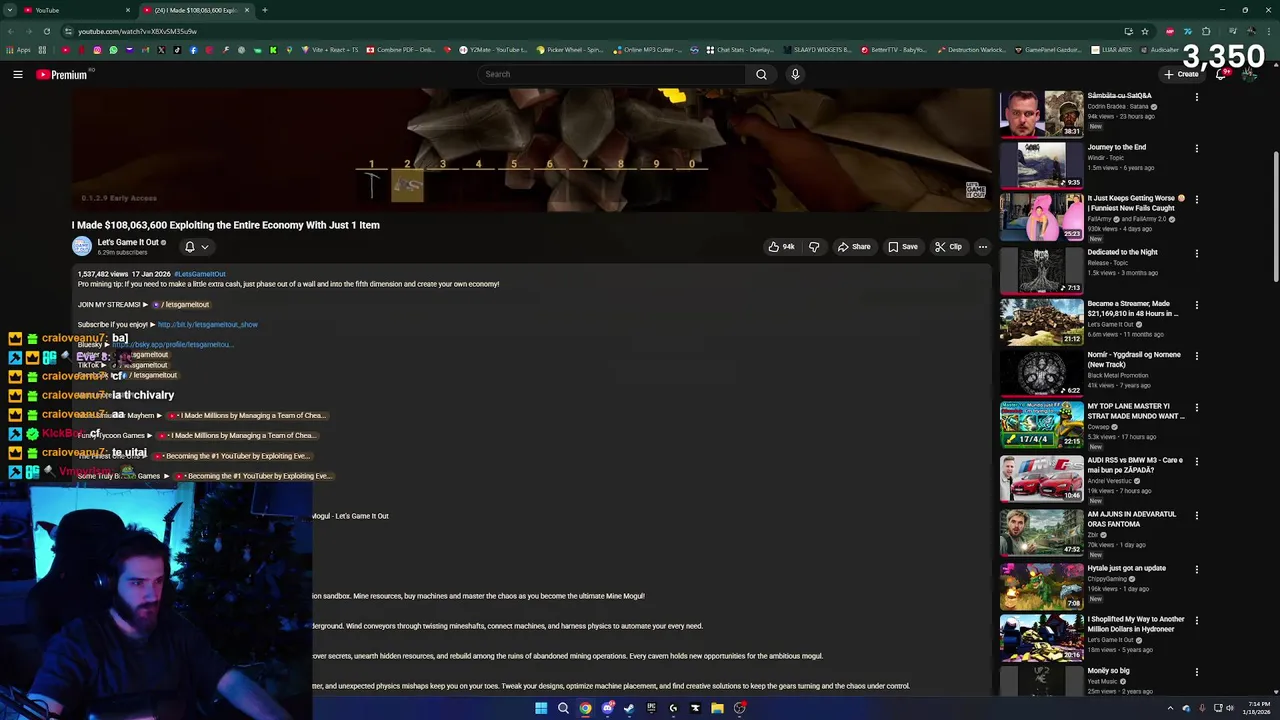Open options for Audi RS5 vs BMW M3 video
This screenshot has width=1280, height=720.
tap(1196, 462)
